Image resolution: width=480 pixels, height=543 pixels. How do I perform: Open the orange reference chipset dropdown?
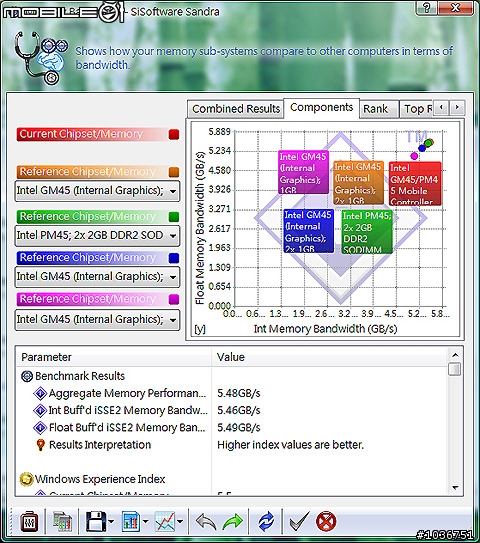click(97, 191)
